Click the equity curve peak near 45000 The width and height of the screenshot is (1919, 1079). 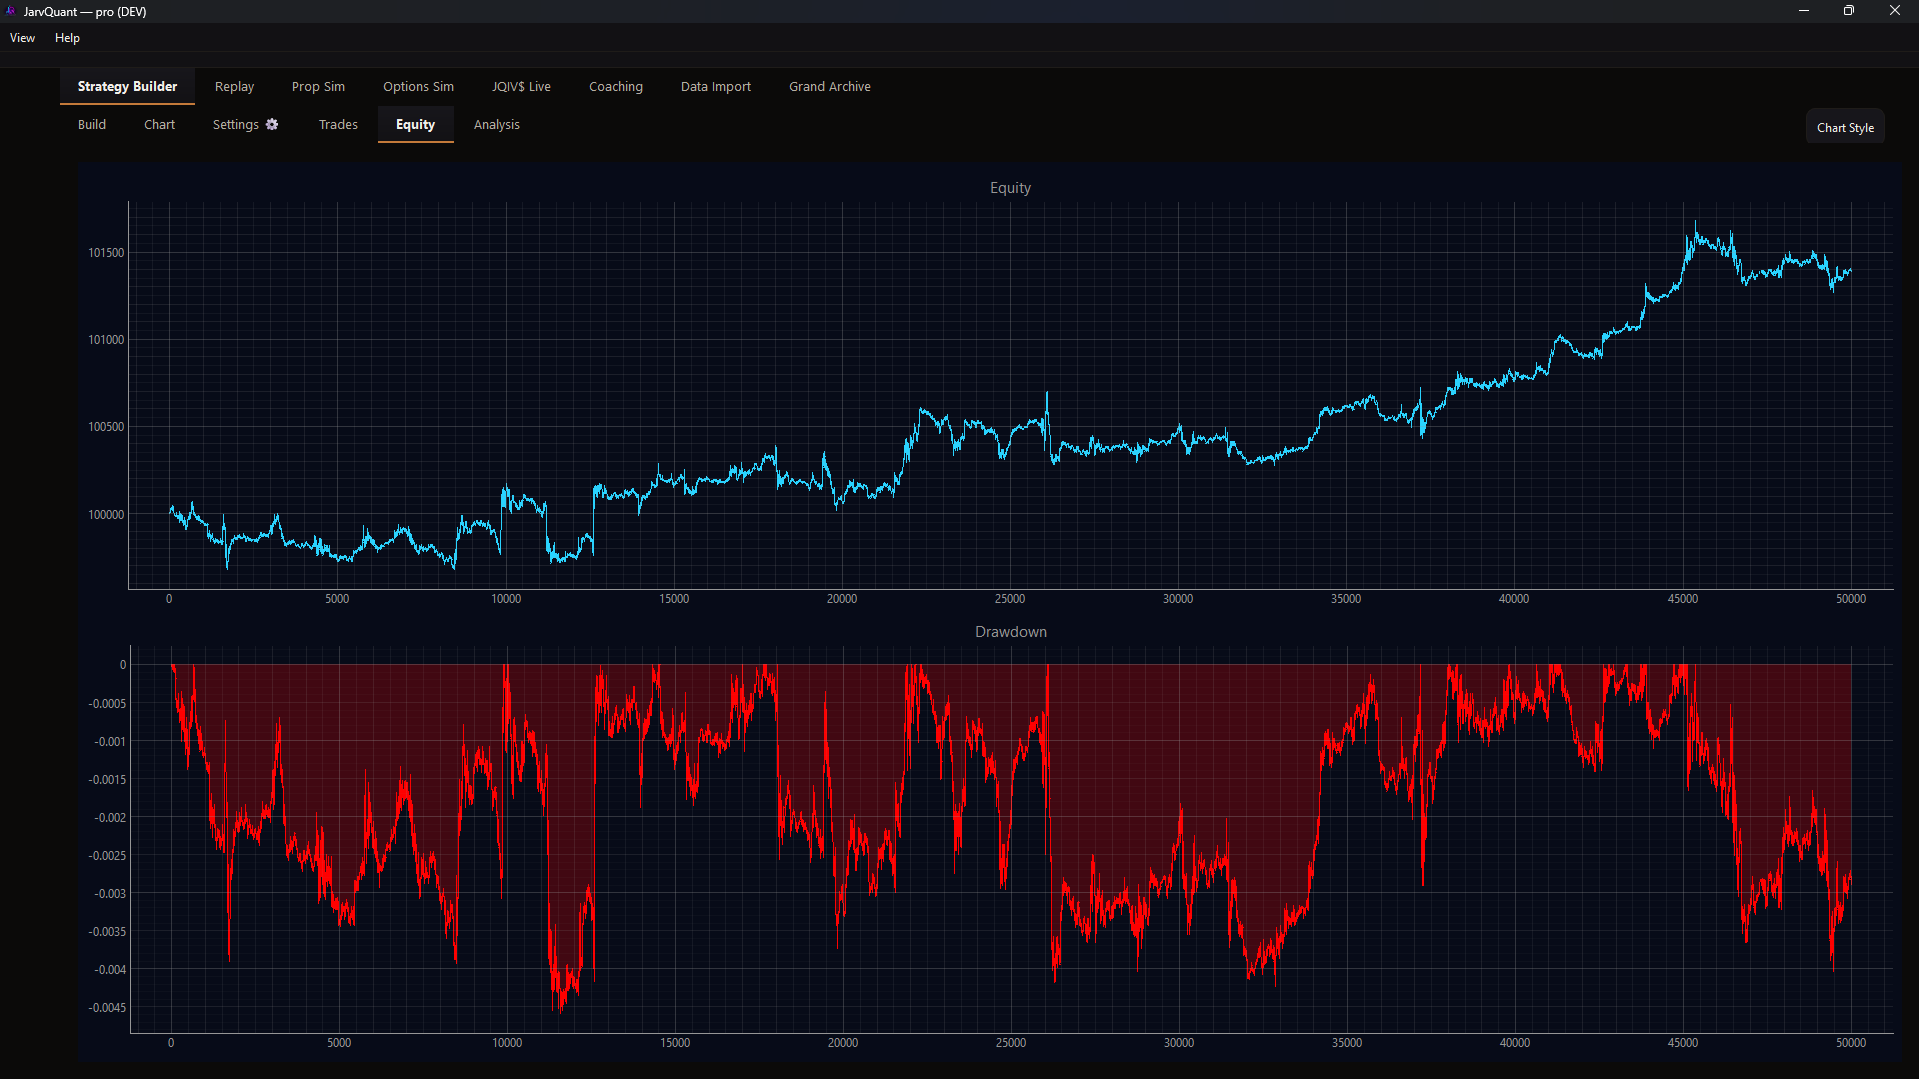tap(1695, 222)
